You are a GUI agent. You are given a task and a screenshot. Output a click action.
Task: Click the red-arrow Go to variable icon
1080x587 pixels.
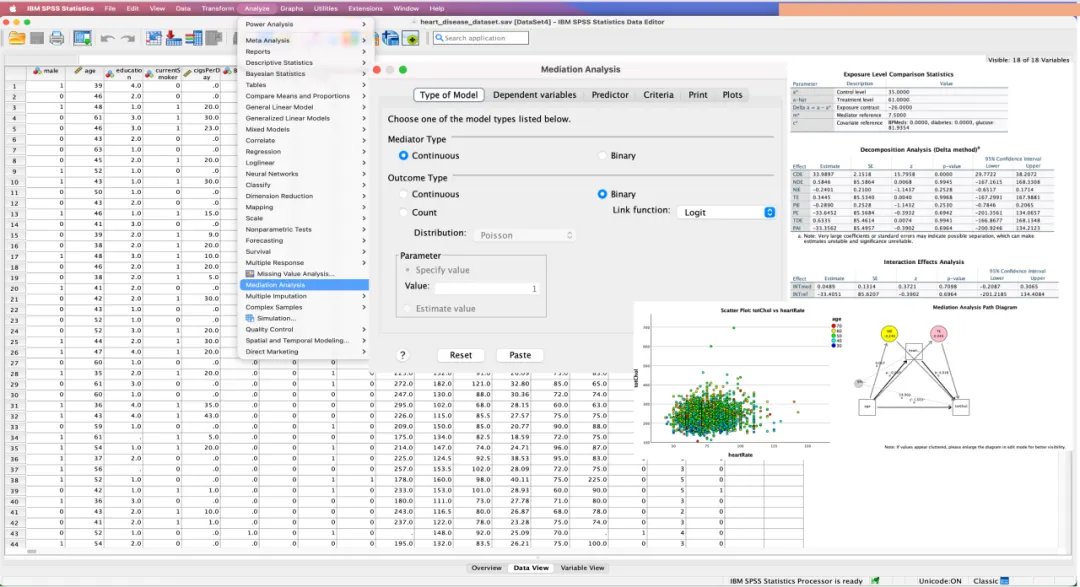[174, 38]
